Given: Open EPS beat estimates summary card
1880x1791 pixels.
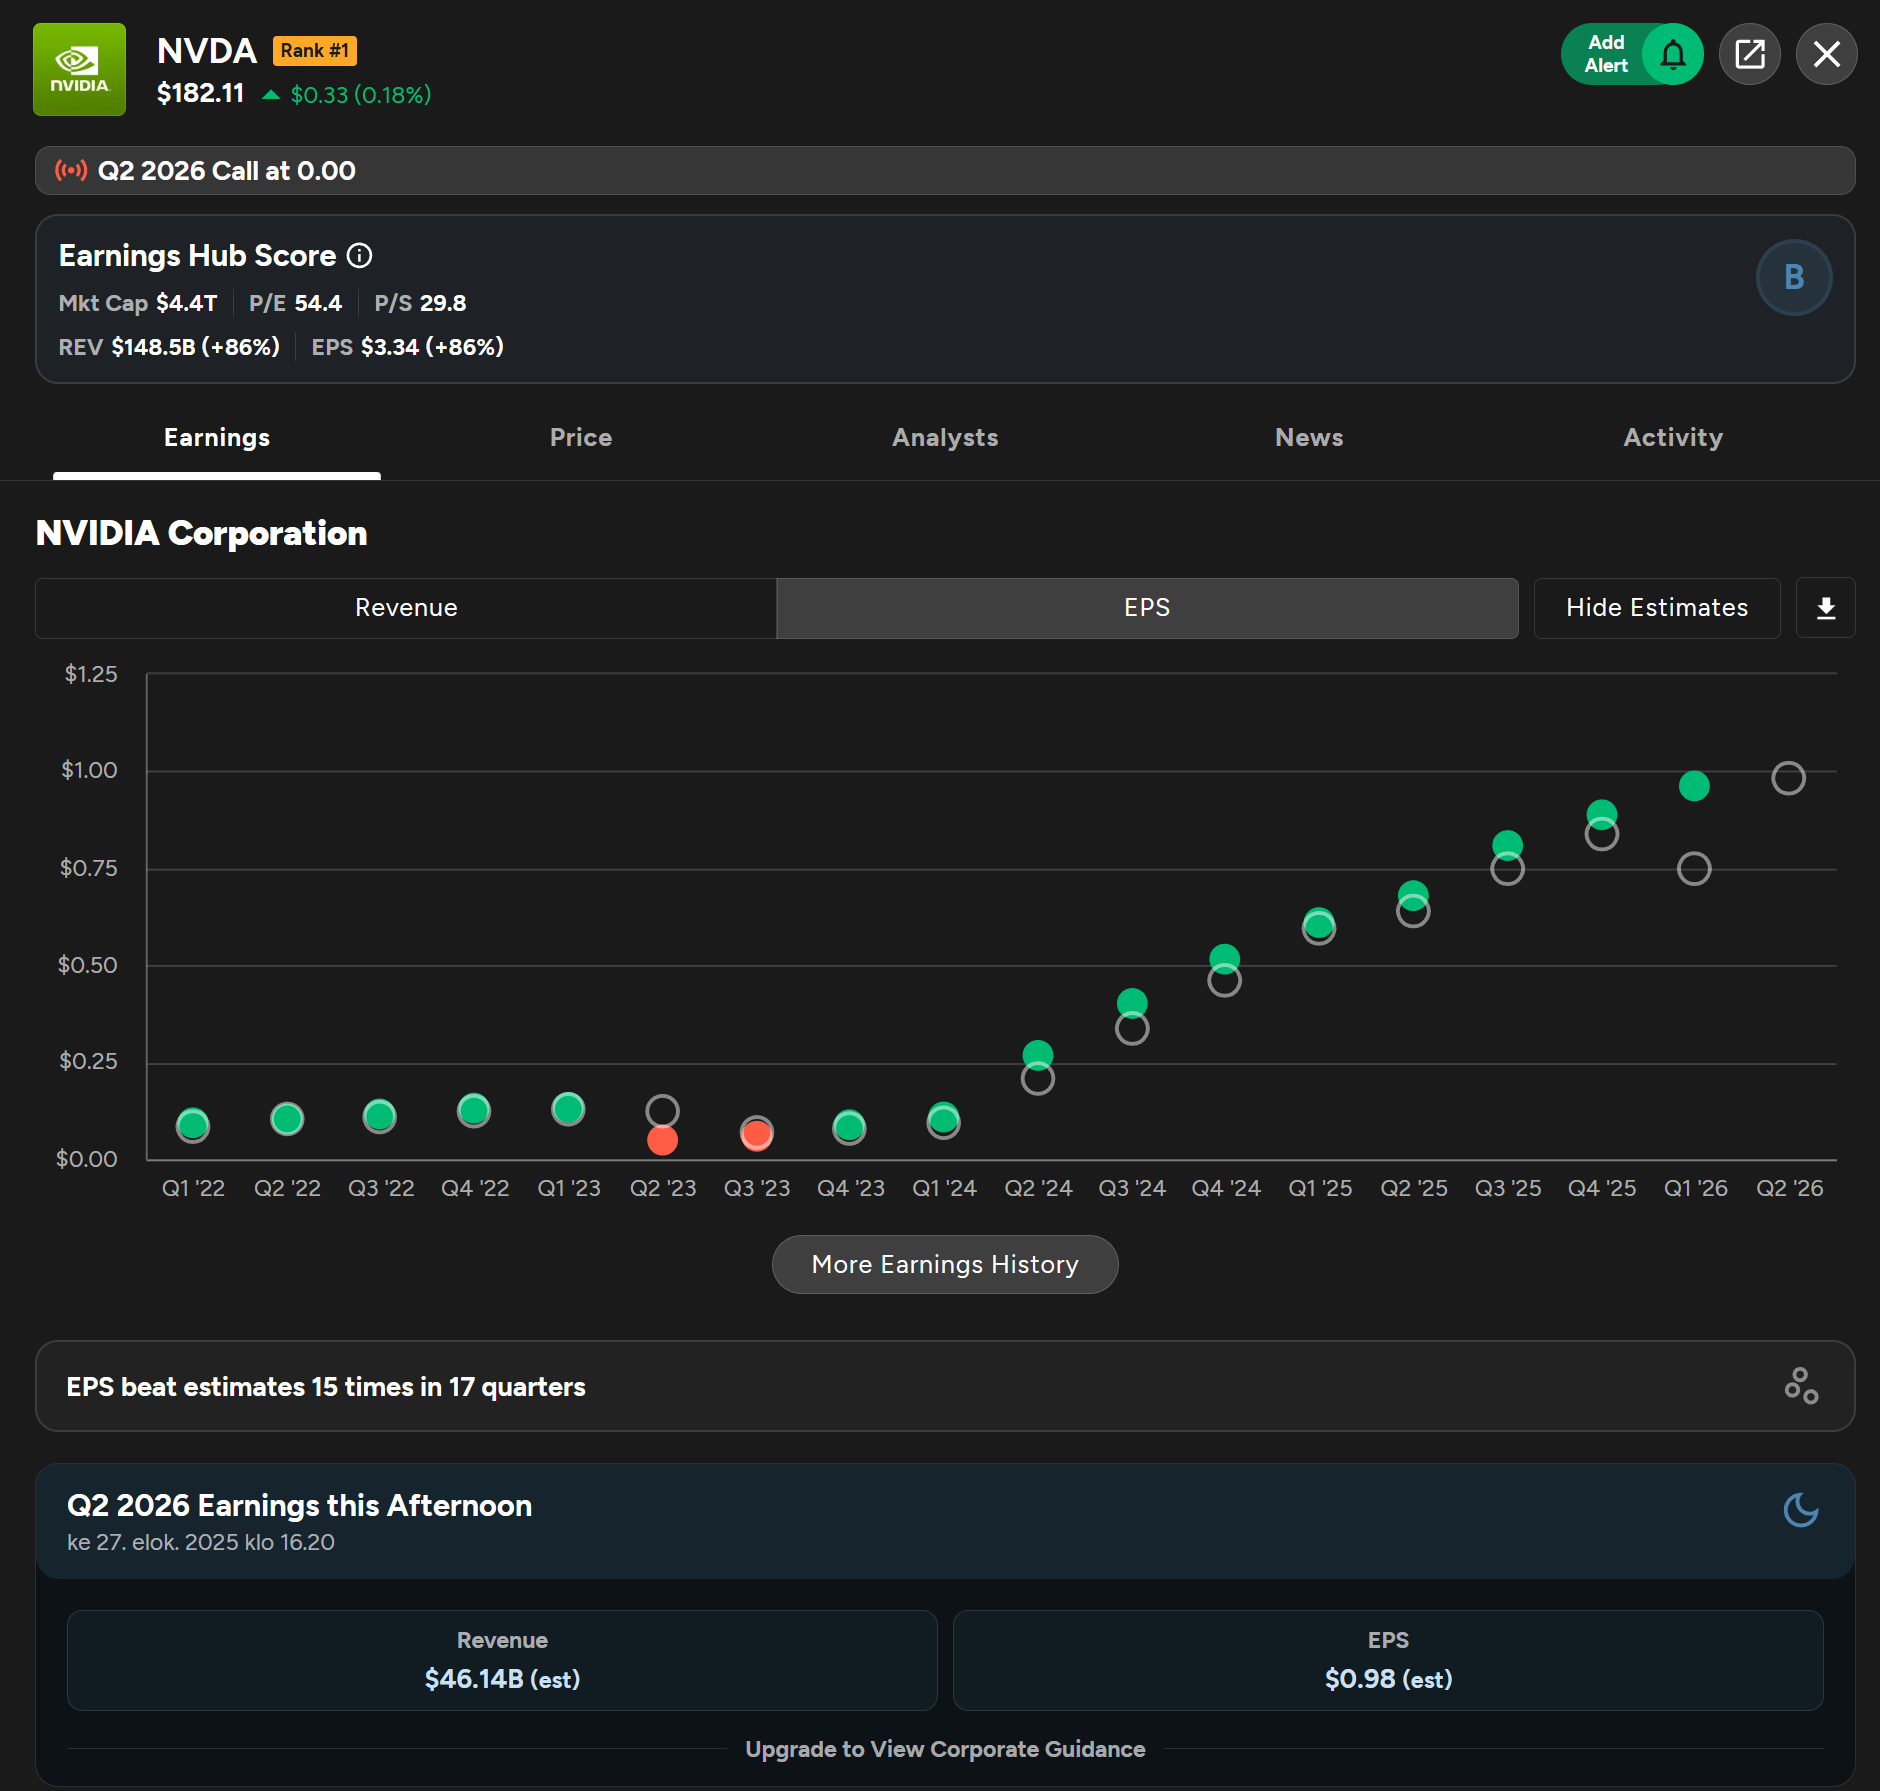Looking at the screenshot, I should coord(945,1386).
